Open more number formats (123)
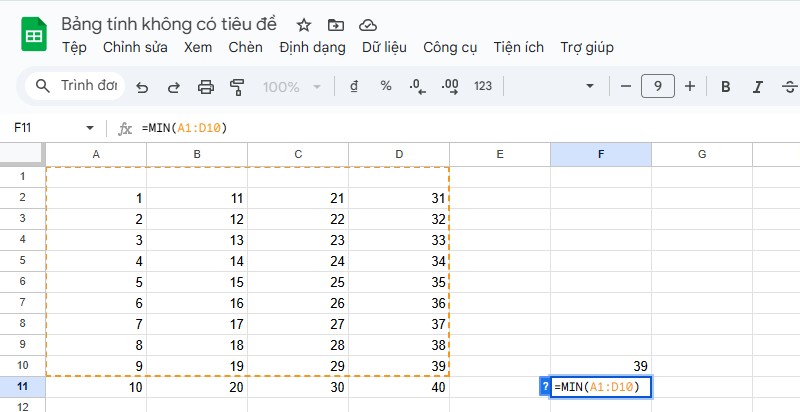The image size is (800, 412). tap(483, 86)
